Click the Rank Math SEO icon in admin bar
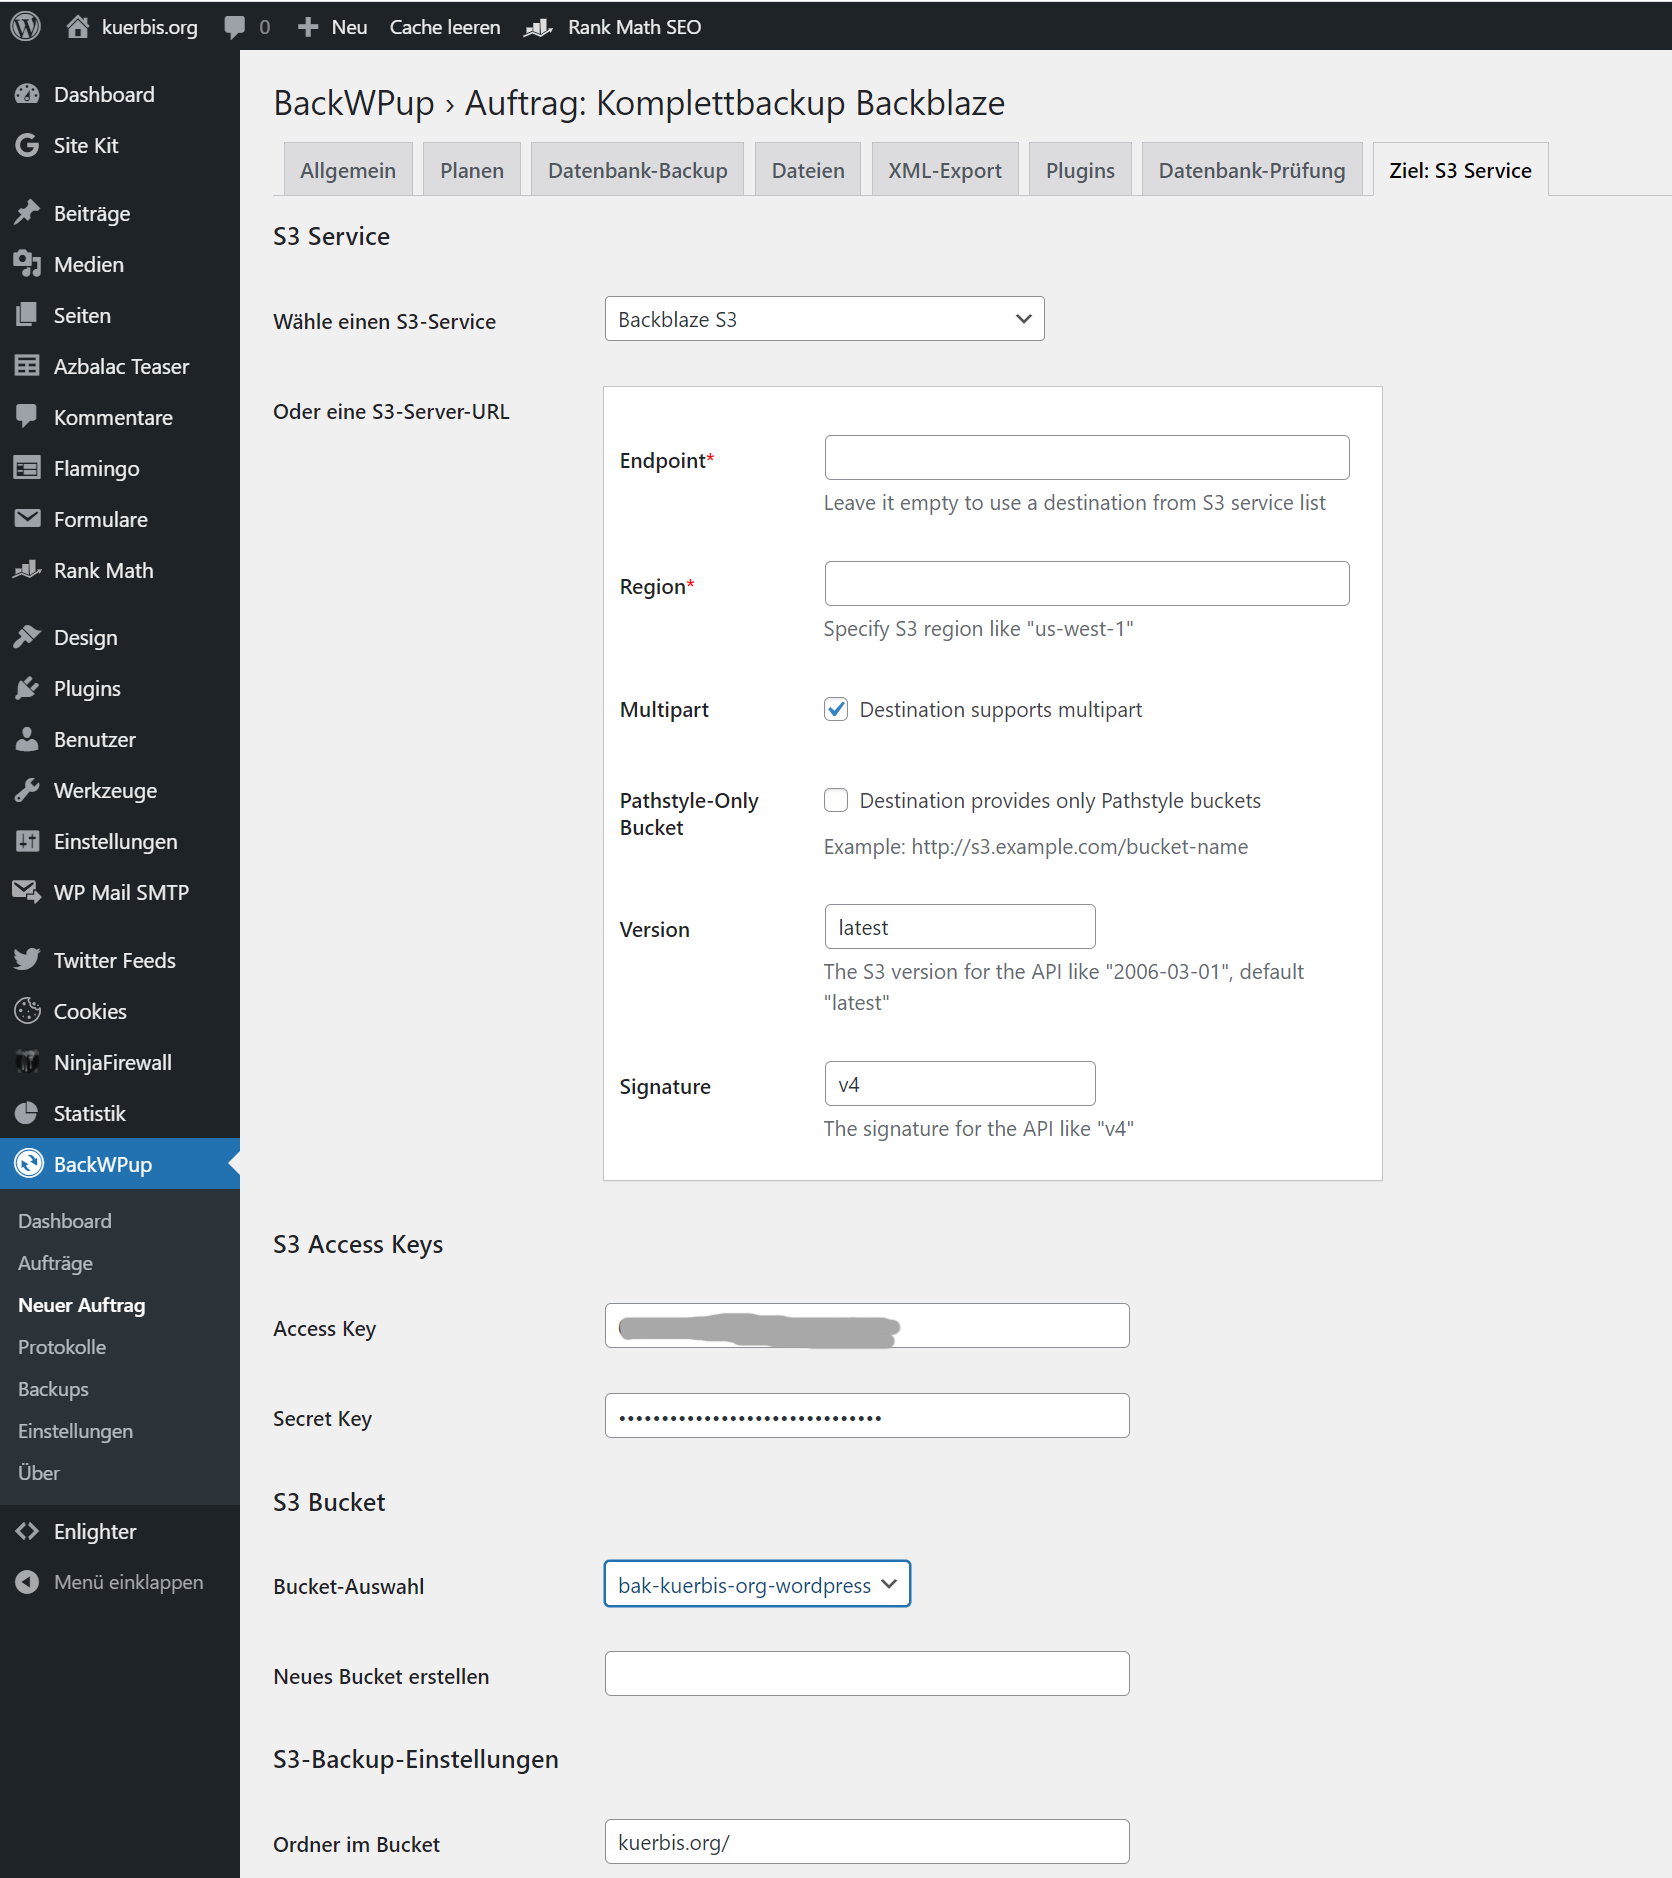Image resolution: width=1672 pixels, height=1878 pixels. [x=538, y=27]
